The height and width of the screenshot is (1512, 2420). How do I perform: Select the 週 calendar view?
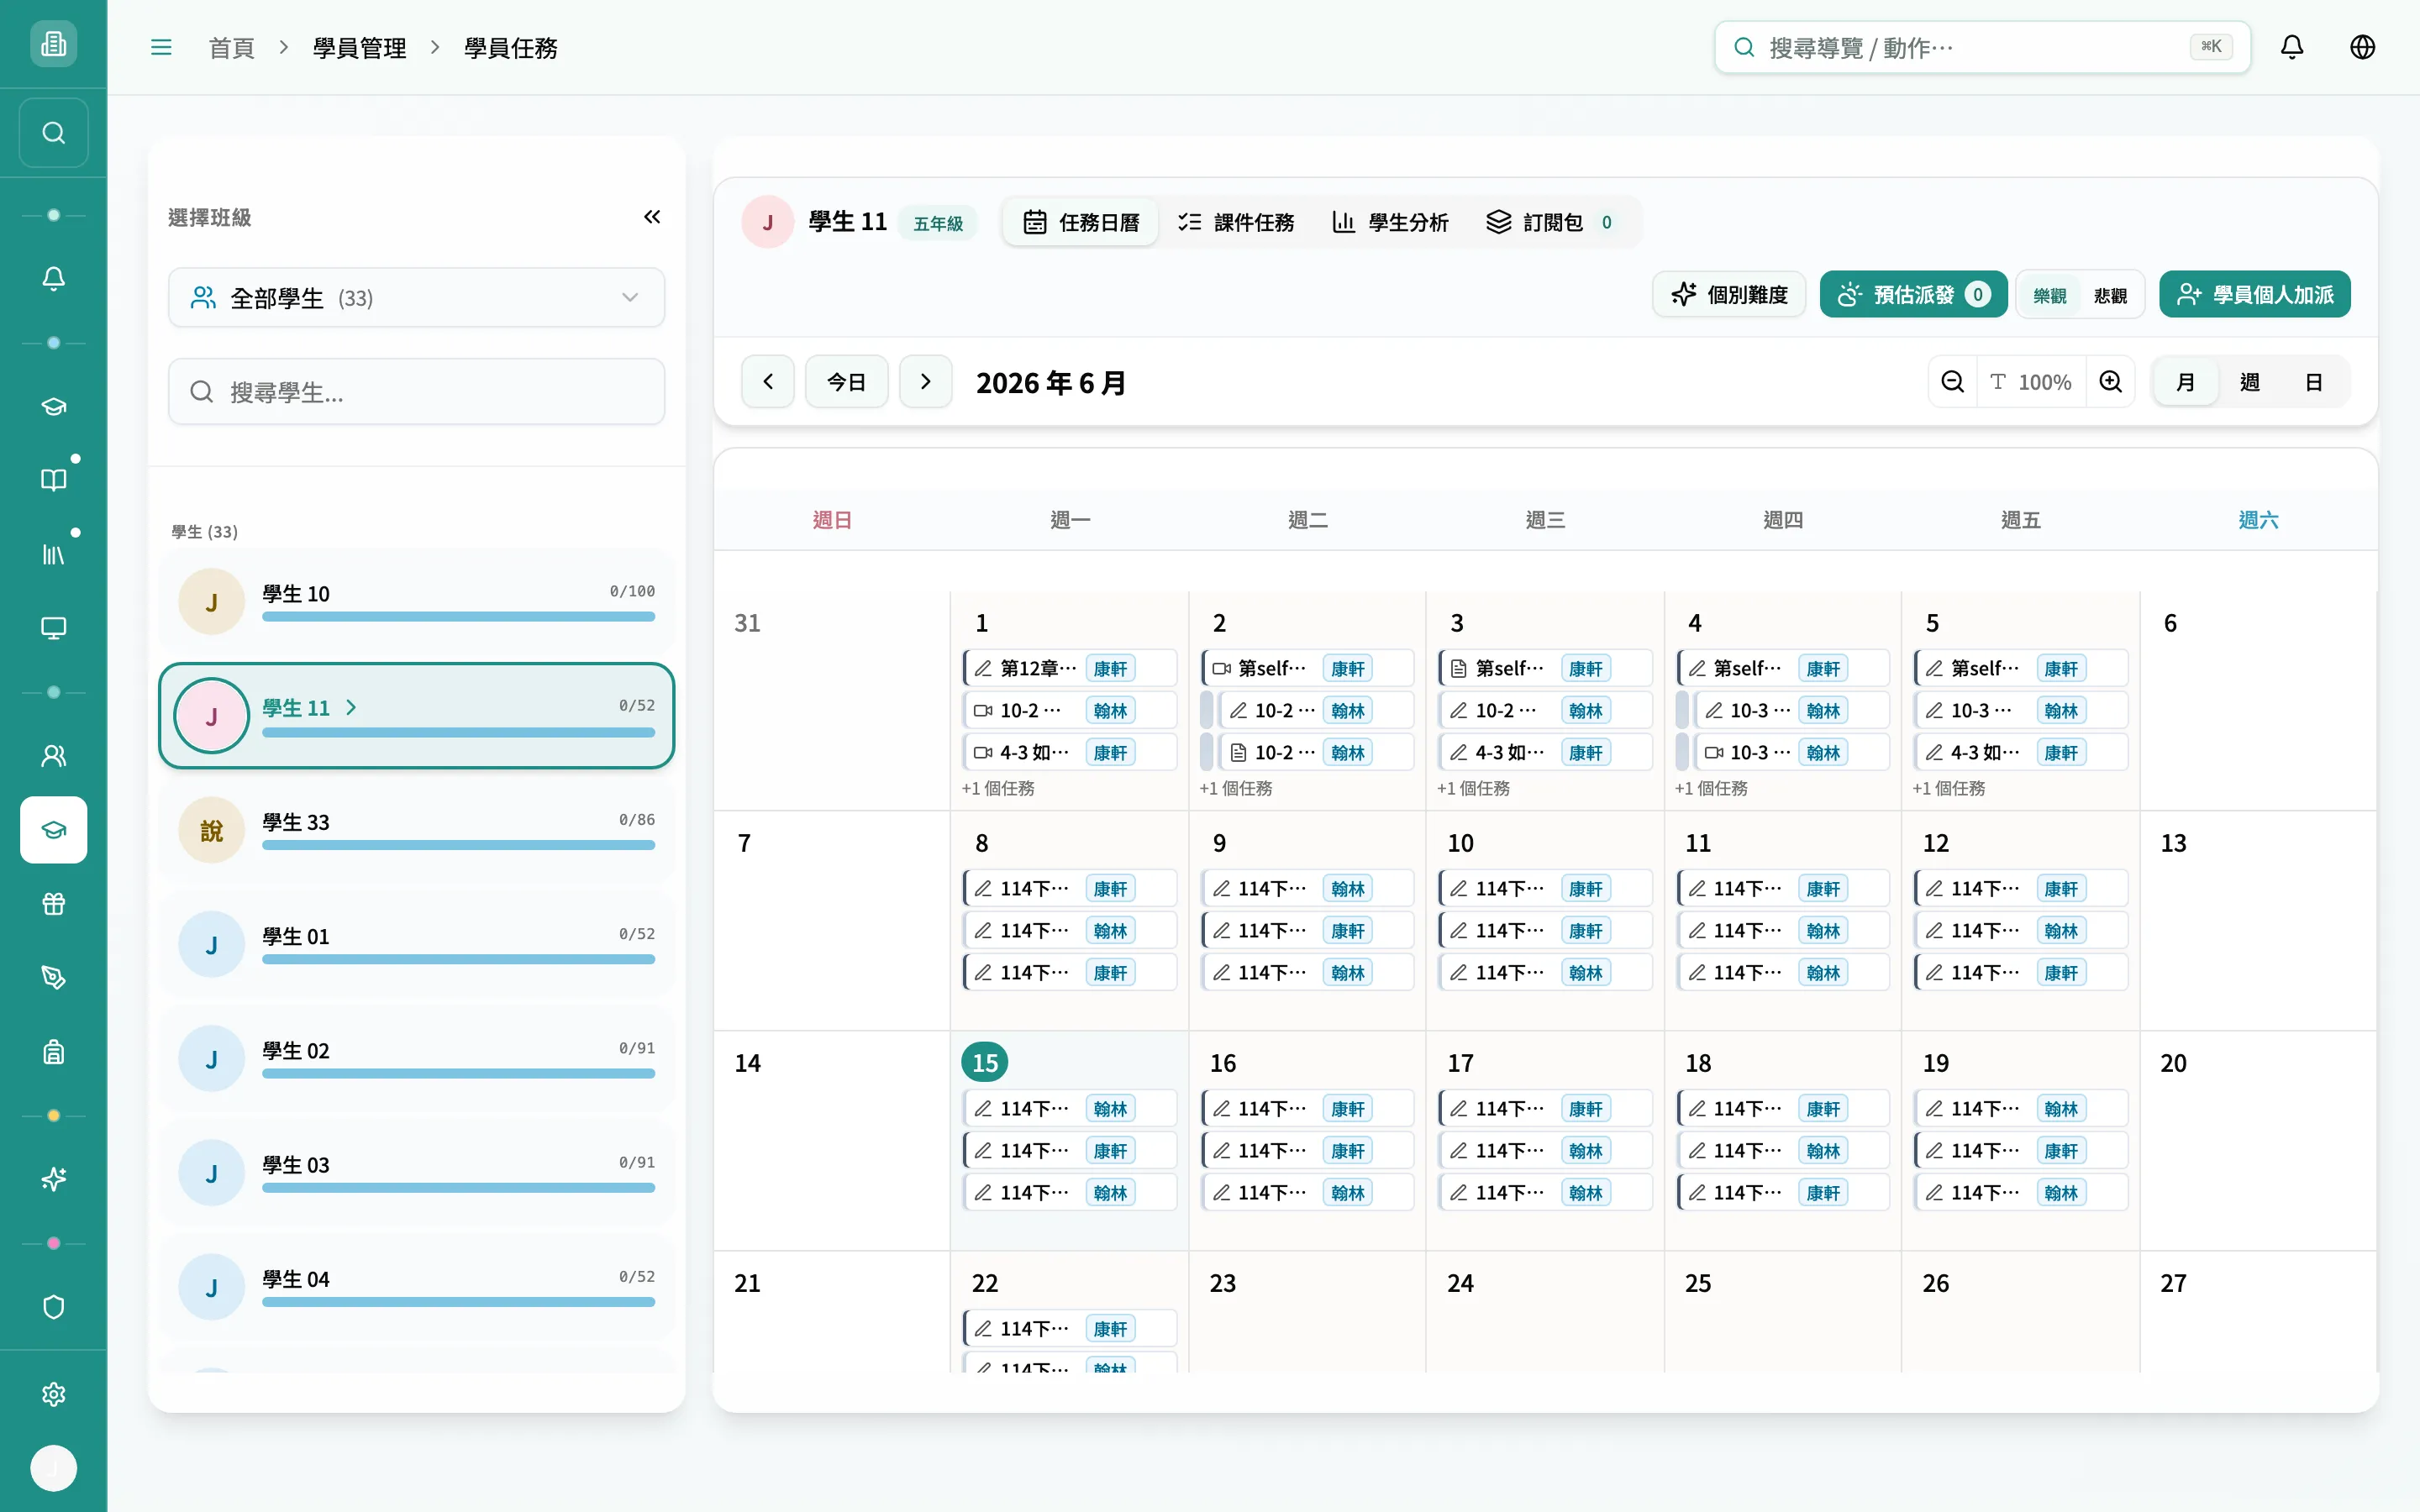click(2250, 382)
